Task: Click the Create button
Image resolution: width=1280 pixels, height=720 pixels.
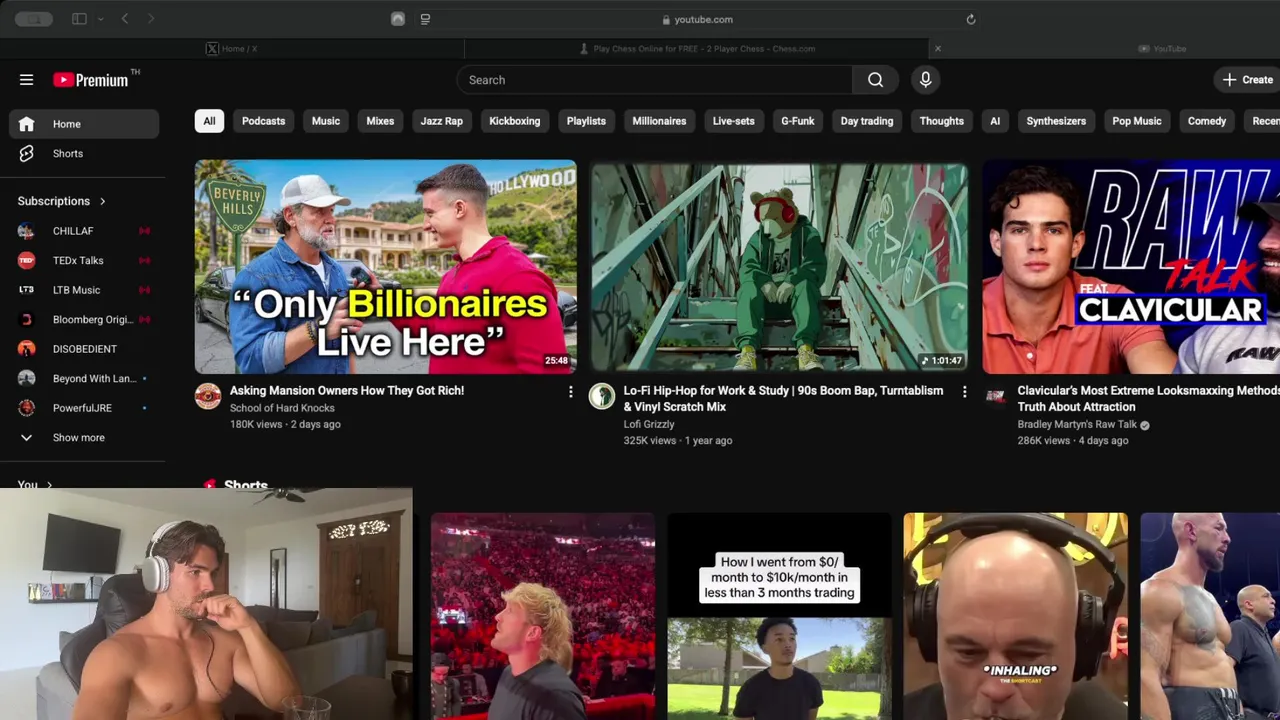Action: tap(1248, 80)
